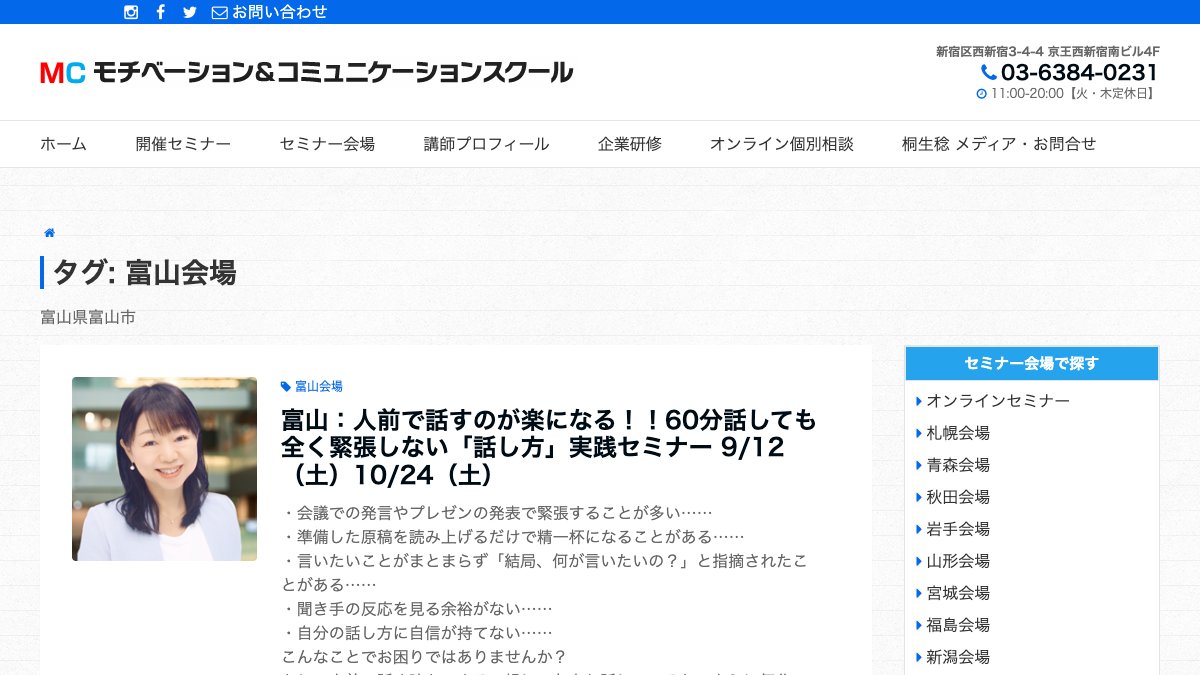Viewport: 1200px width, 675px height.
Task: Select オンラインセミナー in the sidebar
Action: [x=998, y=401]
